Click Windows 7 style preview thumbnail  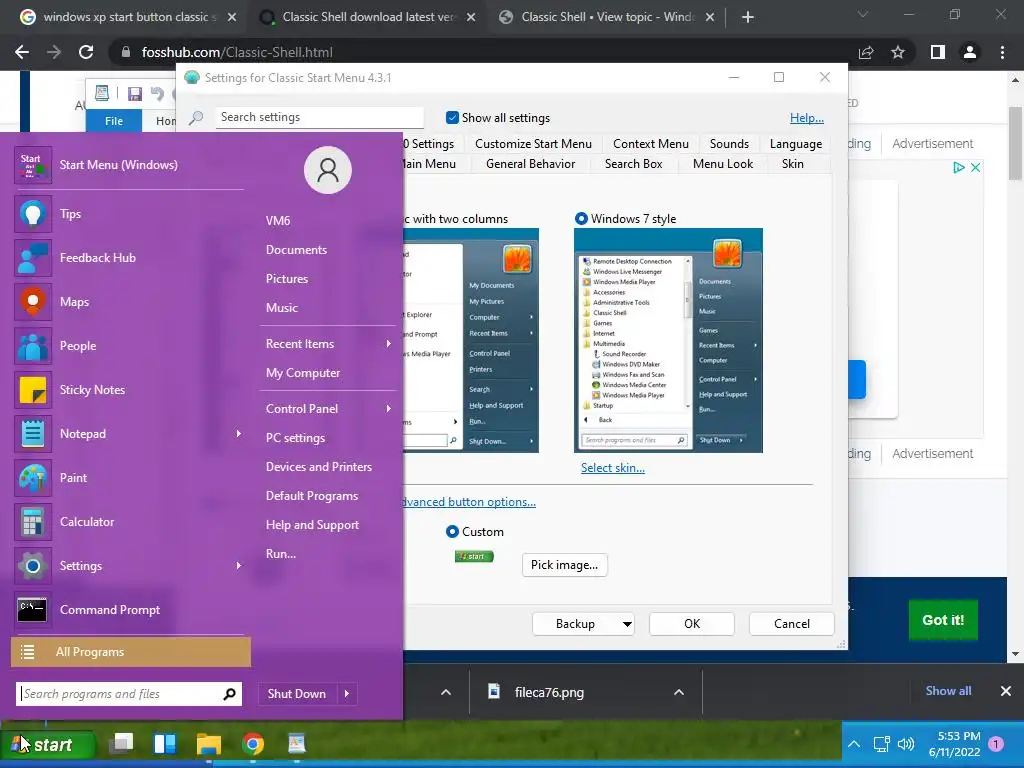[668, 340]
